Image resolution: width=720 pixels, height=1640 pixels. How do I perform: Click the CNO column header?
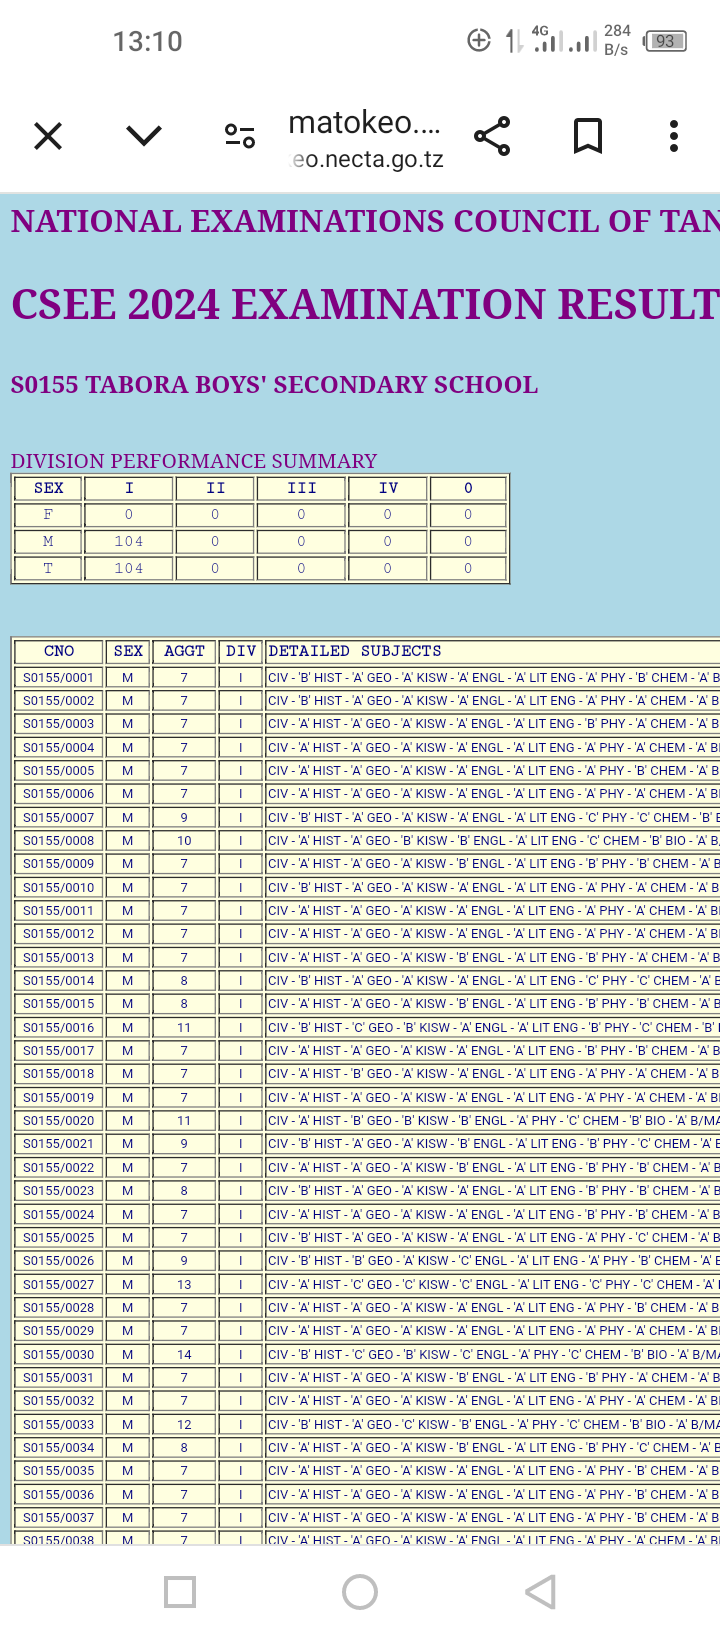pos(59,651)
